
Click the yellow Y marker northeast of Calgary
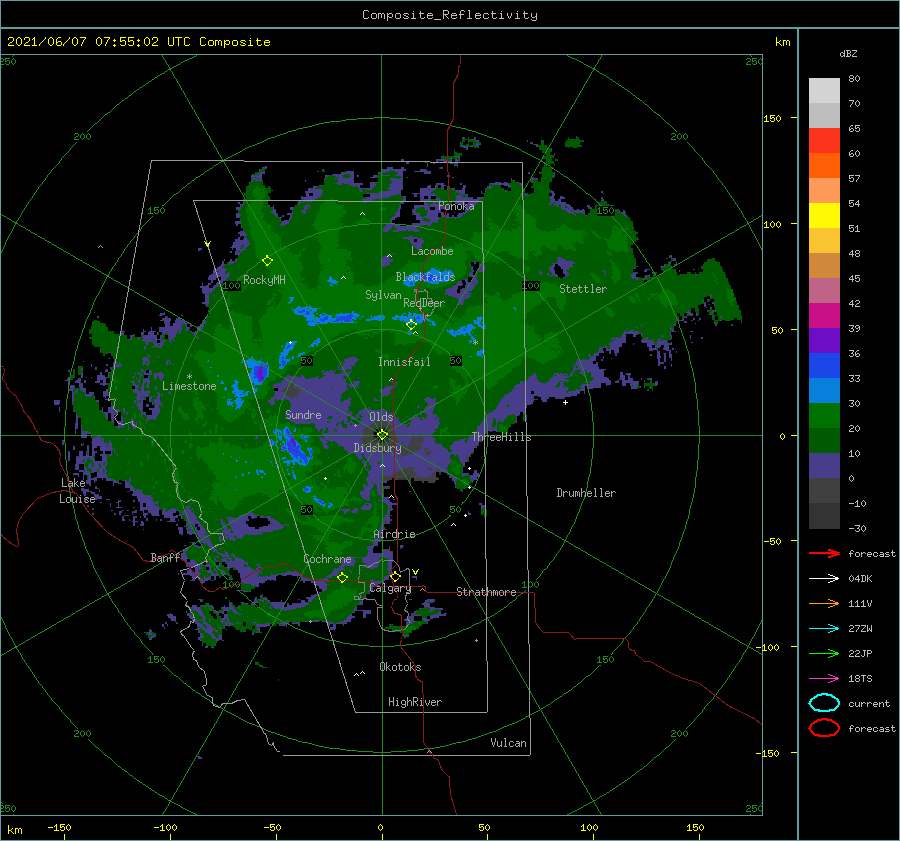tap(415, 572)
